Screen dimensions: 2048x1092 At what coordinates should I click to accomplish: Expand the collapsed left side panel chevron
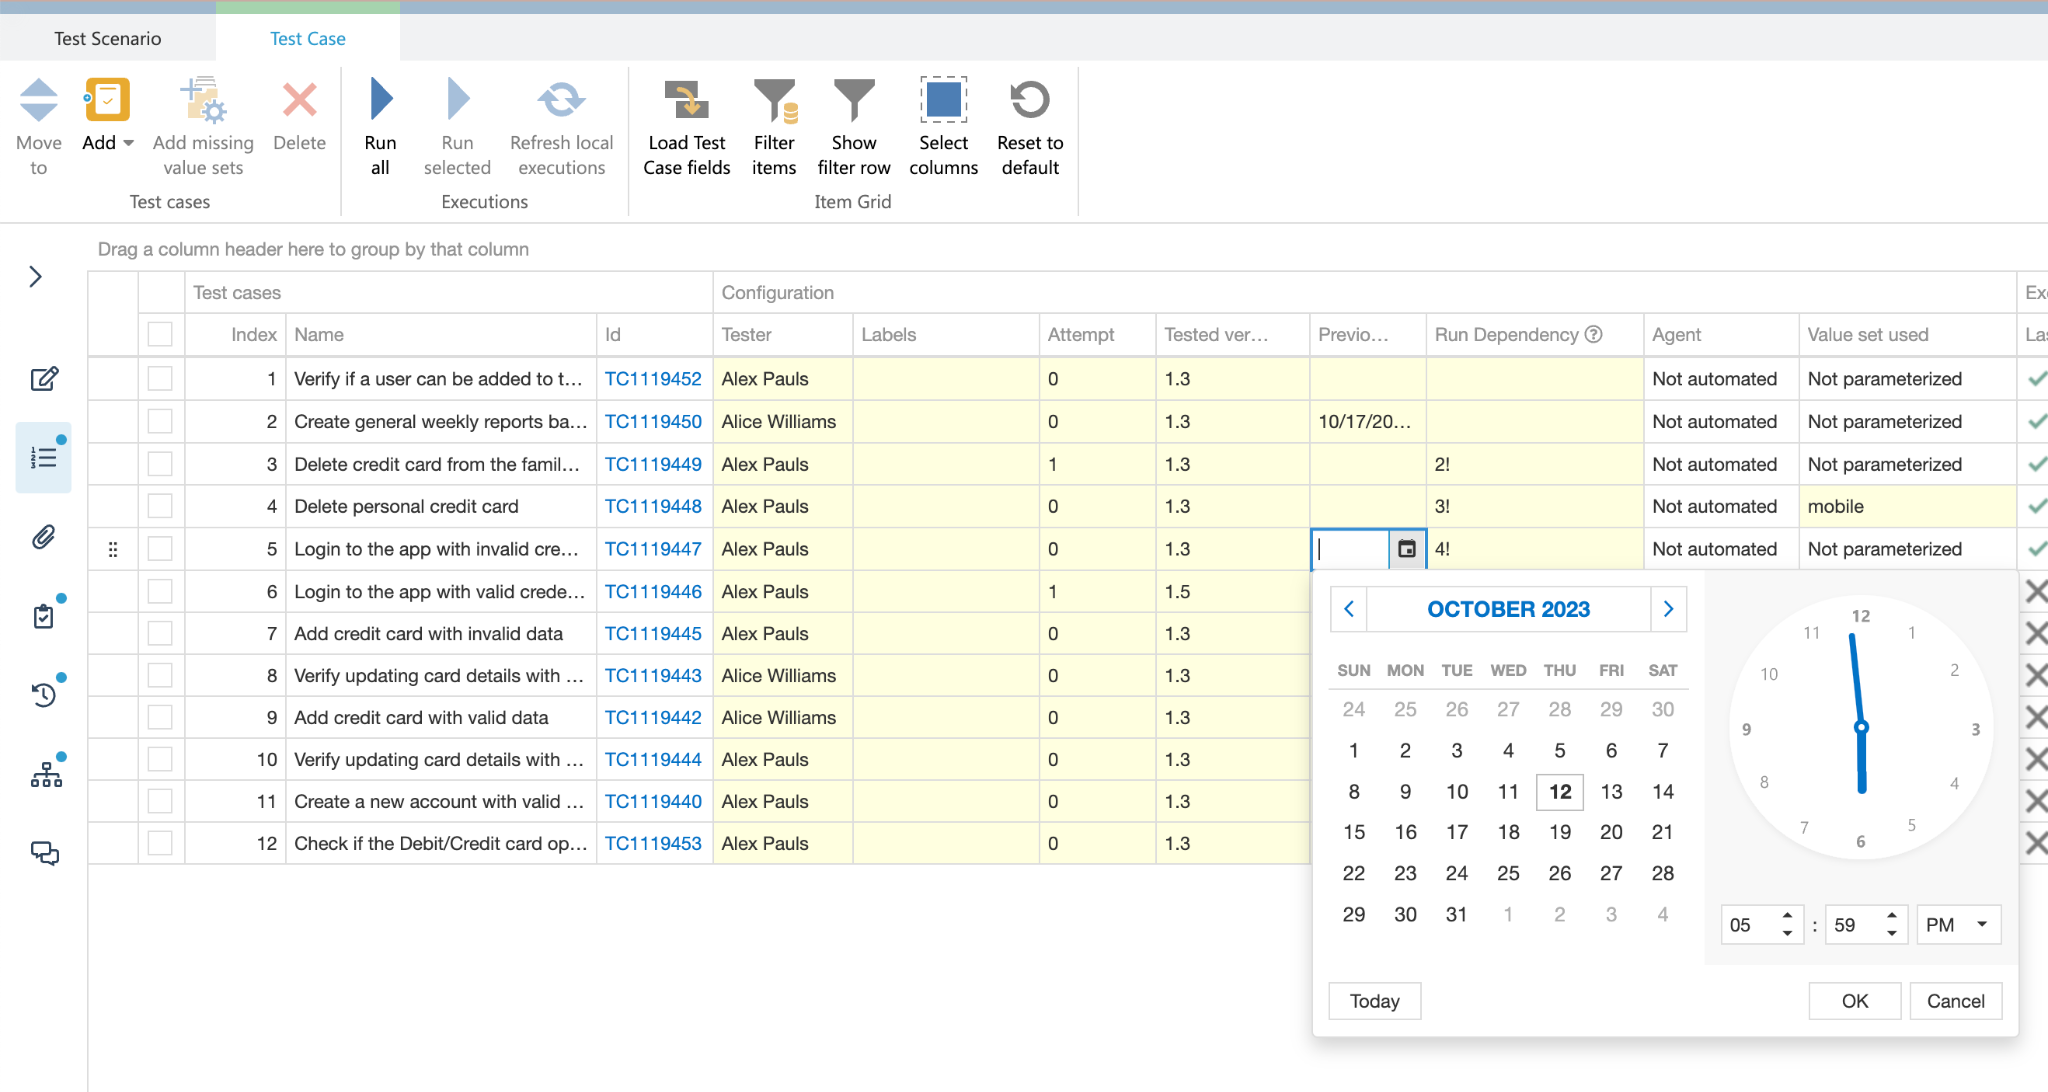click(x=36, y=277)
